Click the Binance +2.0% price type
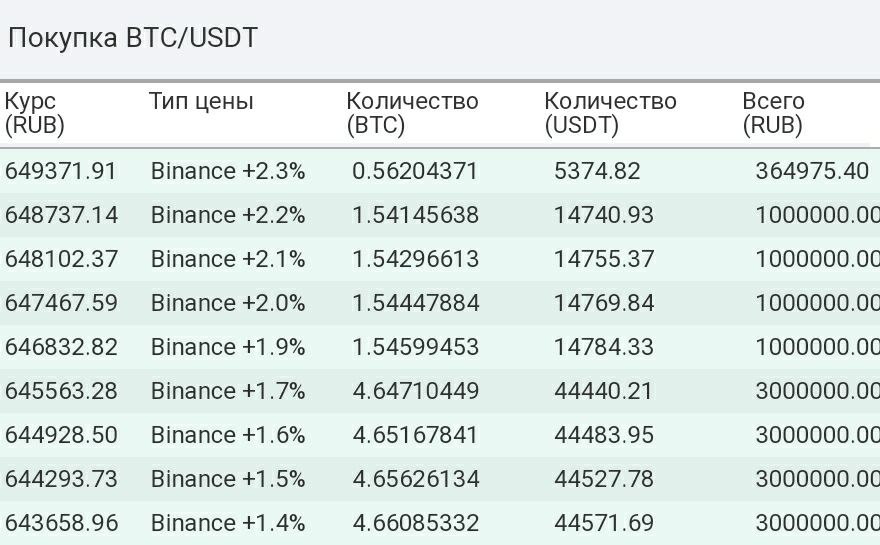 point(228,303)
